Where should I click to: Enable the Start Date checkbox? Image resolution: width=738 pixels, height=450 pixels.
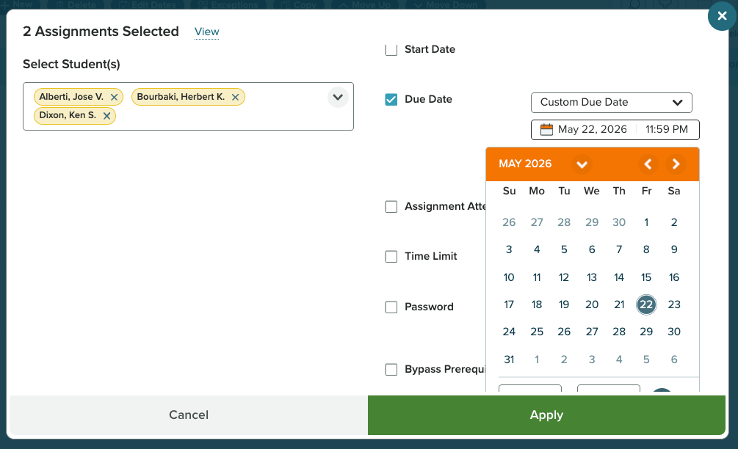tap(391, 49)
